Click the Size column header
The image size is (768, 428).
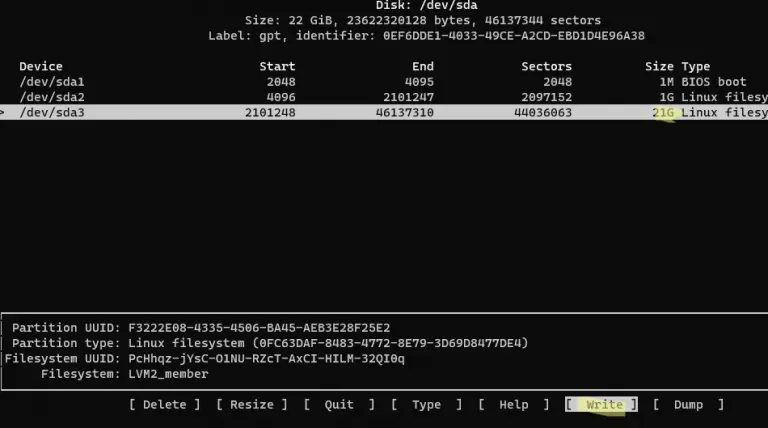659,66
